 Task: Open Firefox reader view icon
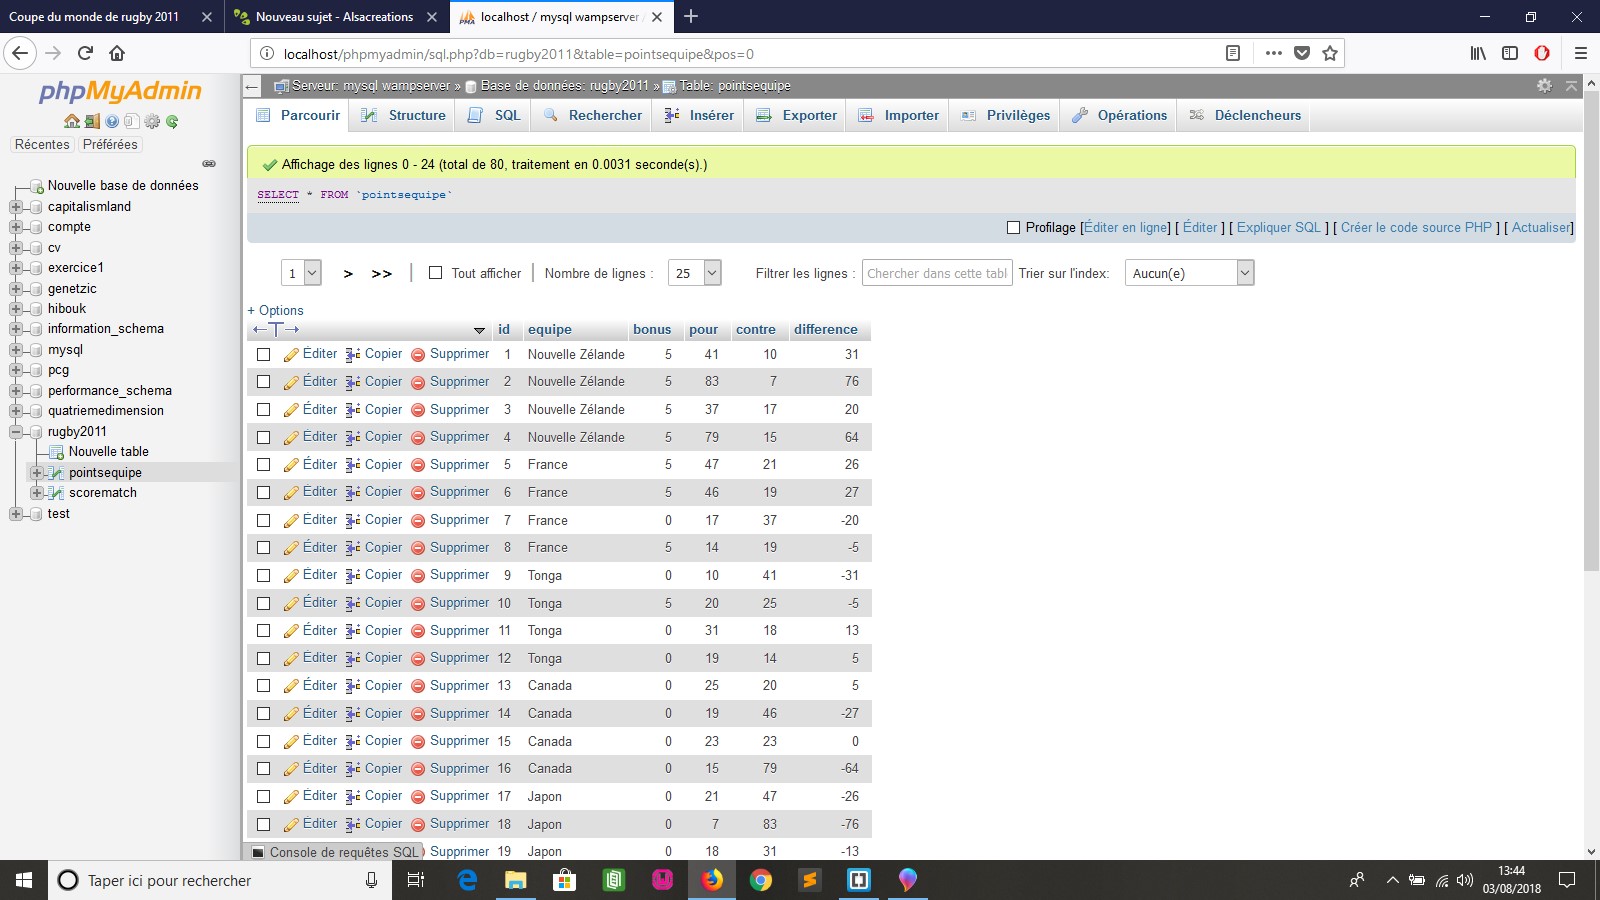(1233, 53)
